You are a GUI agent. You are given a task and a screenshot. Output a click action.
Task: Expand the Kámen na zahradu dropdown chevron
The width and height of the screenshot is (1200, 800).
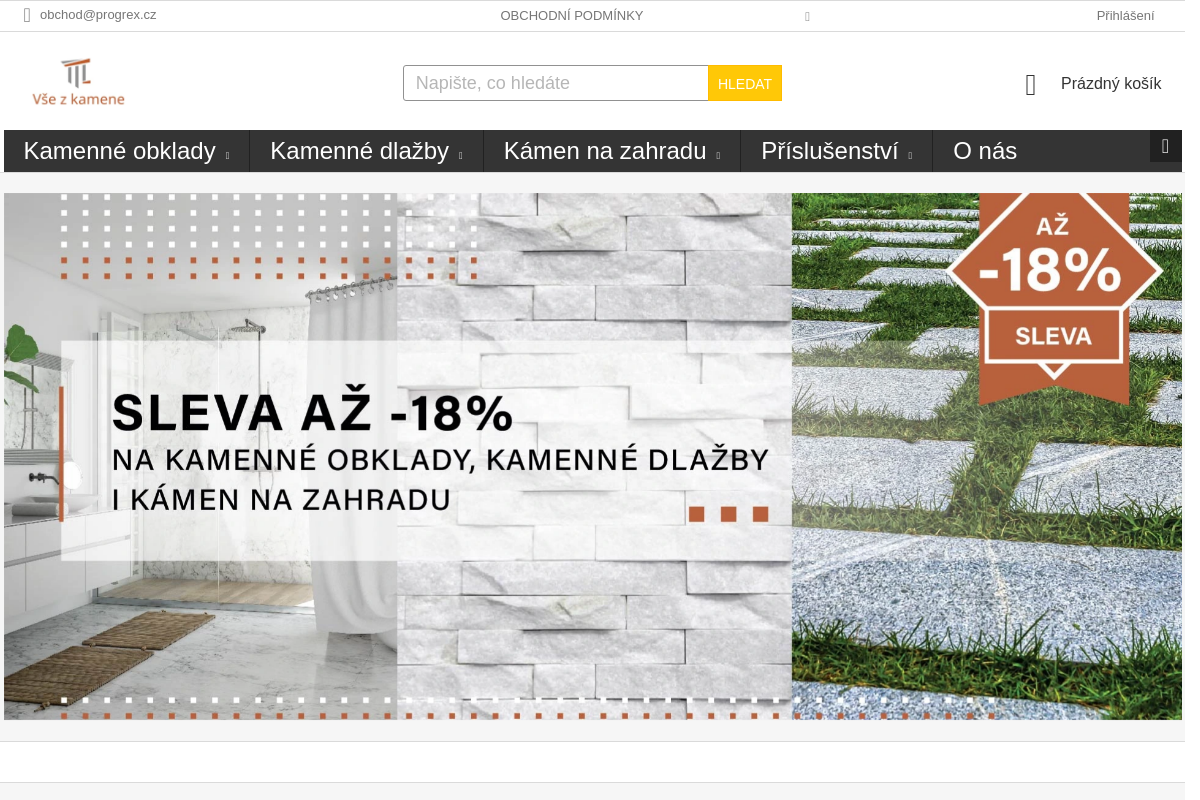(717, 155)
